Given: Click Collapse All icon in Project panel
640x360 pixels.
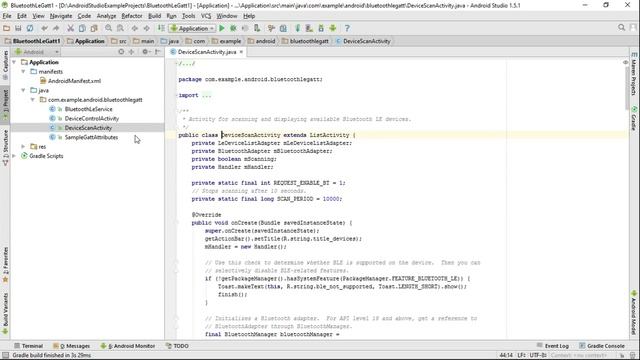Looking at the screenshot, I should point(131,52).
